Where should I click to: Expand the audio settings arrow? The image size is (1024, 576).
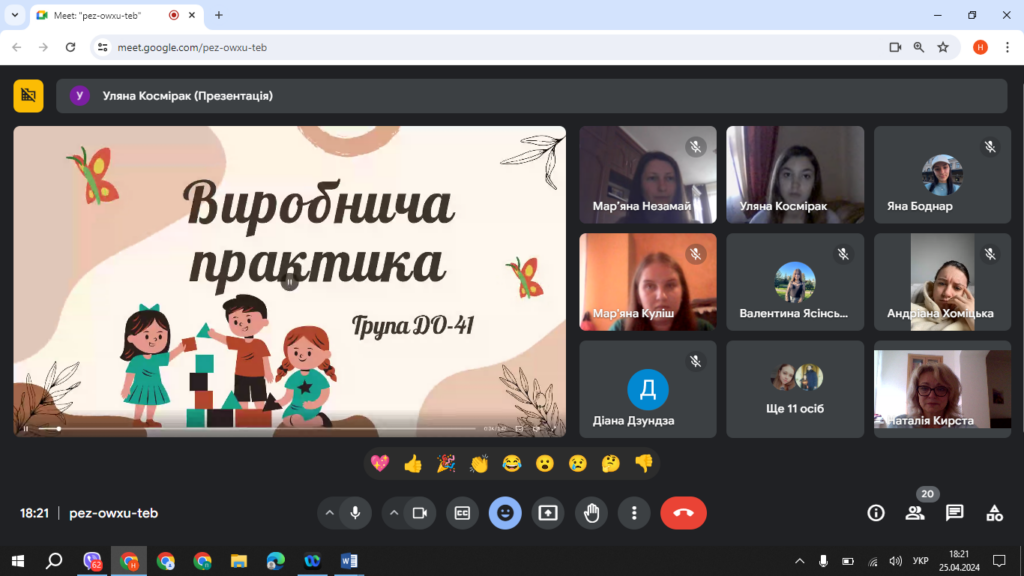(329, 513)
